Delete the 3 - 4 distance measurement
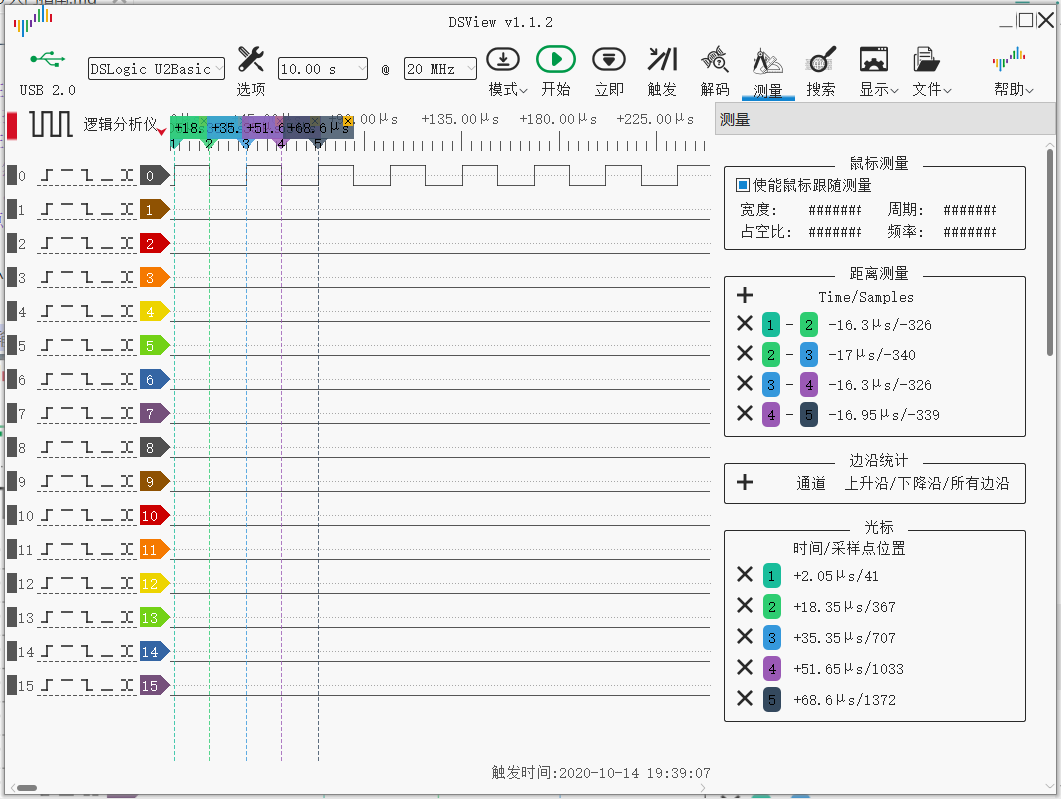 (744, 383)
